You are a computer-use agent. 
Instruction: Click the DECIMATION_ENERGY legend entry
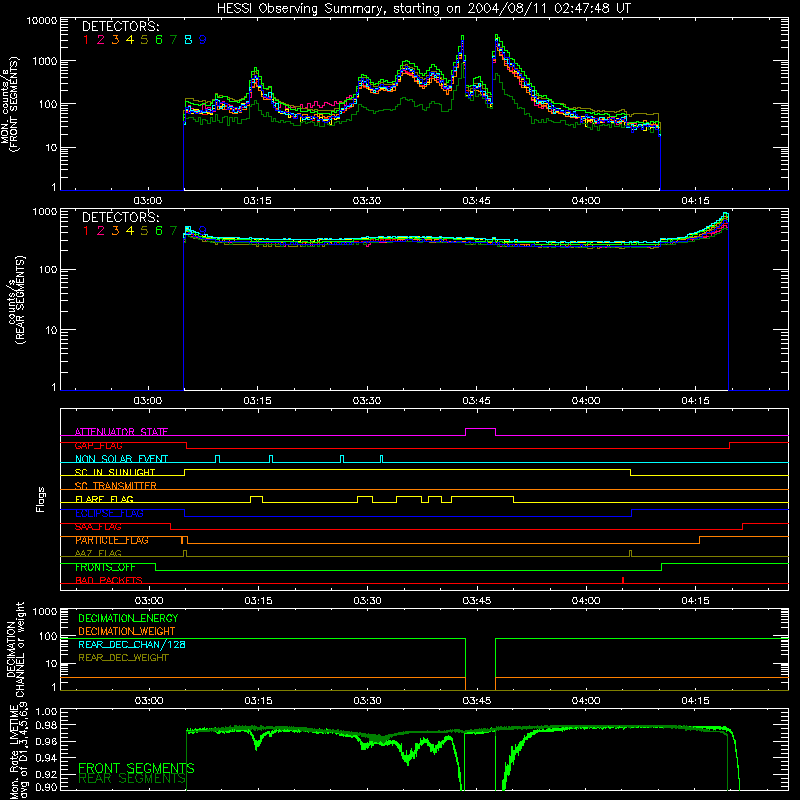pyautogui.click(x=128, y=618)
